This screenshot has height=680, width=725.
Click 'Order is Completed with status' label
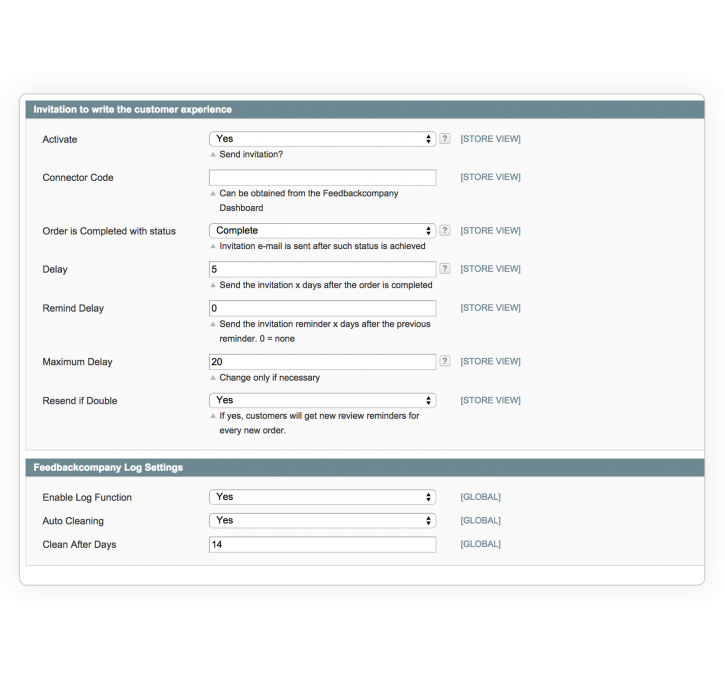click(109, 231)
